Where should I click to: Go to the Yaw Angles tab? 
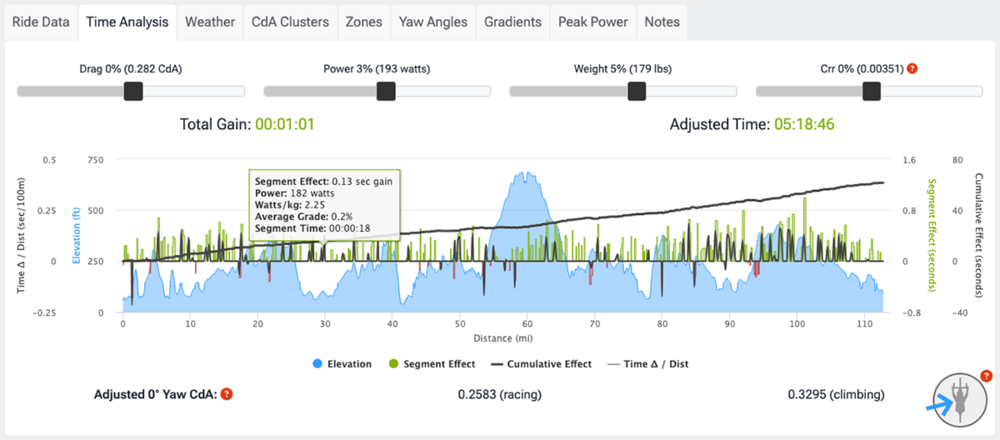(x=432, y=21)
